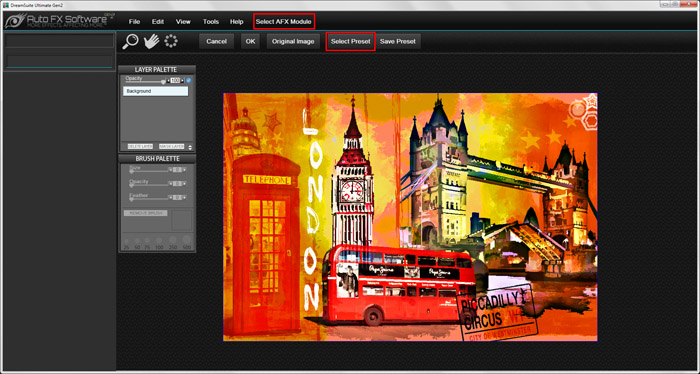This screenshot has height=374, width=700.
Task: Click the Mask Layer button
Action: [171, 146]
